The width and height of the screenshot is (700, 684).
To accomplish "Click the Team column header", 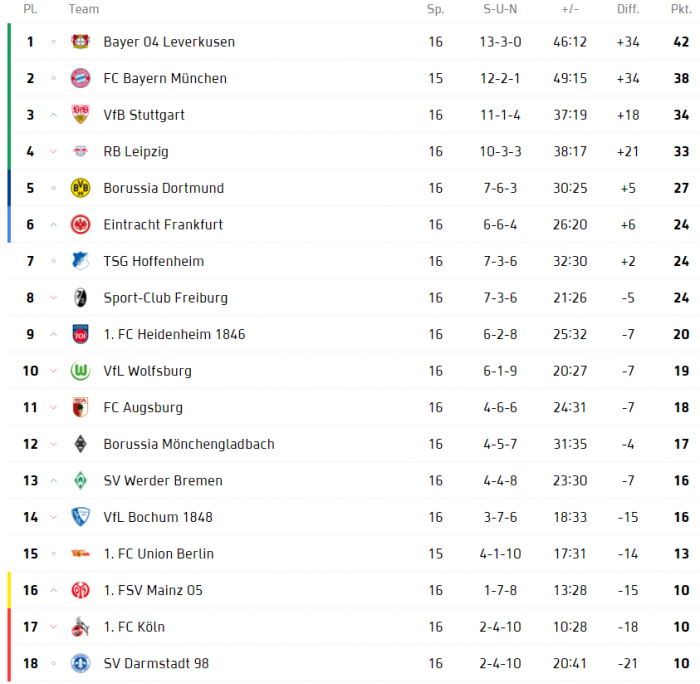I will pyautogui.click(x=83, y=9).
